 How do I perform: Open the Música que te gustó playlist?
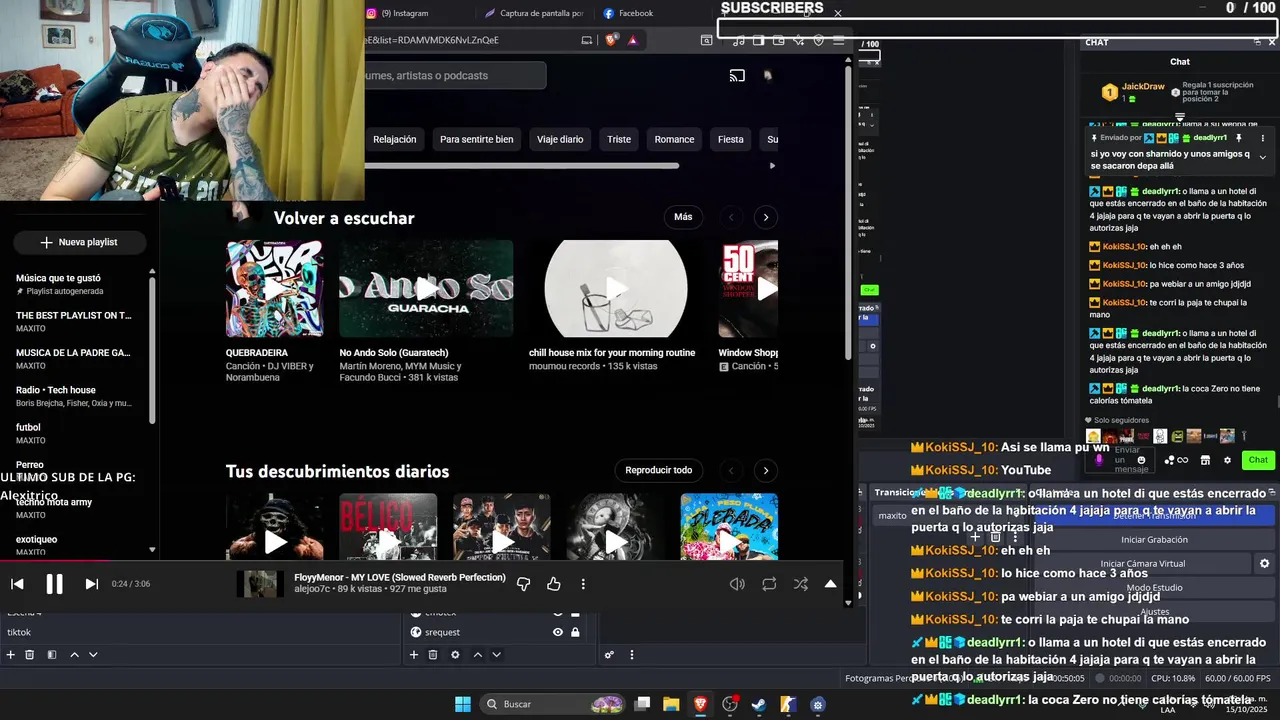(x=75, y=284)
